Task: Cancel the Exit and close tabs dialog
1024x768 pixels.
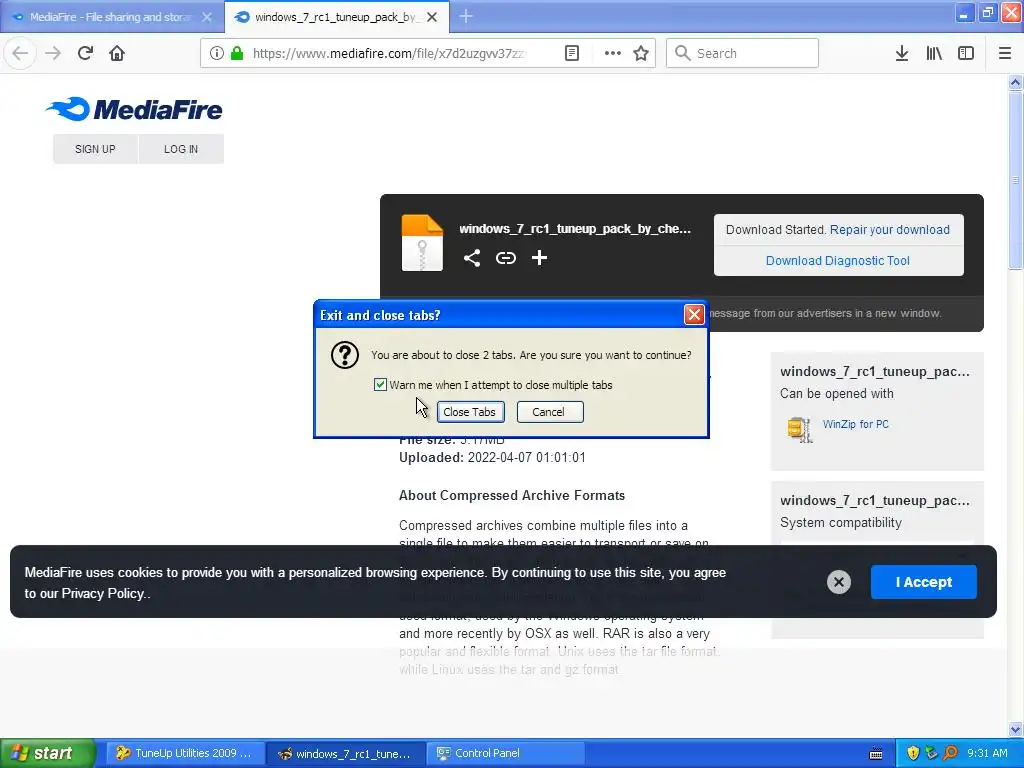Action: (x=549, y=412)
